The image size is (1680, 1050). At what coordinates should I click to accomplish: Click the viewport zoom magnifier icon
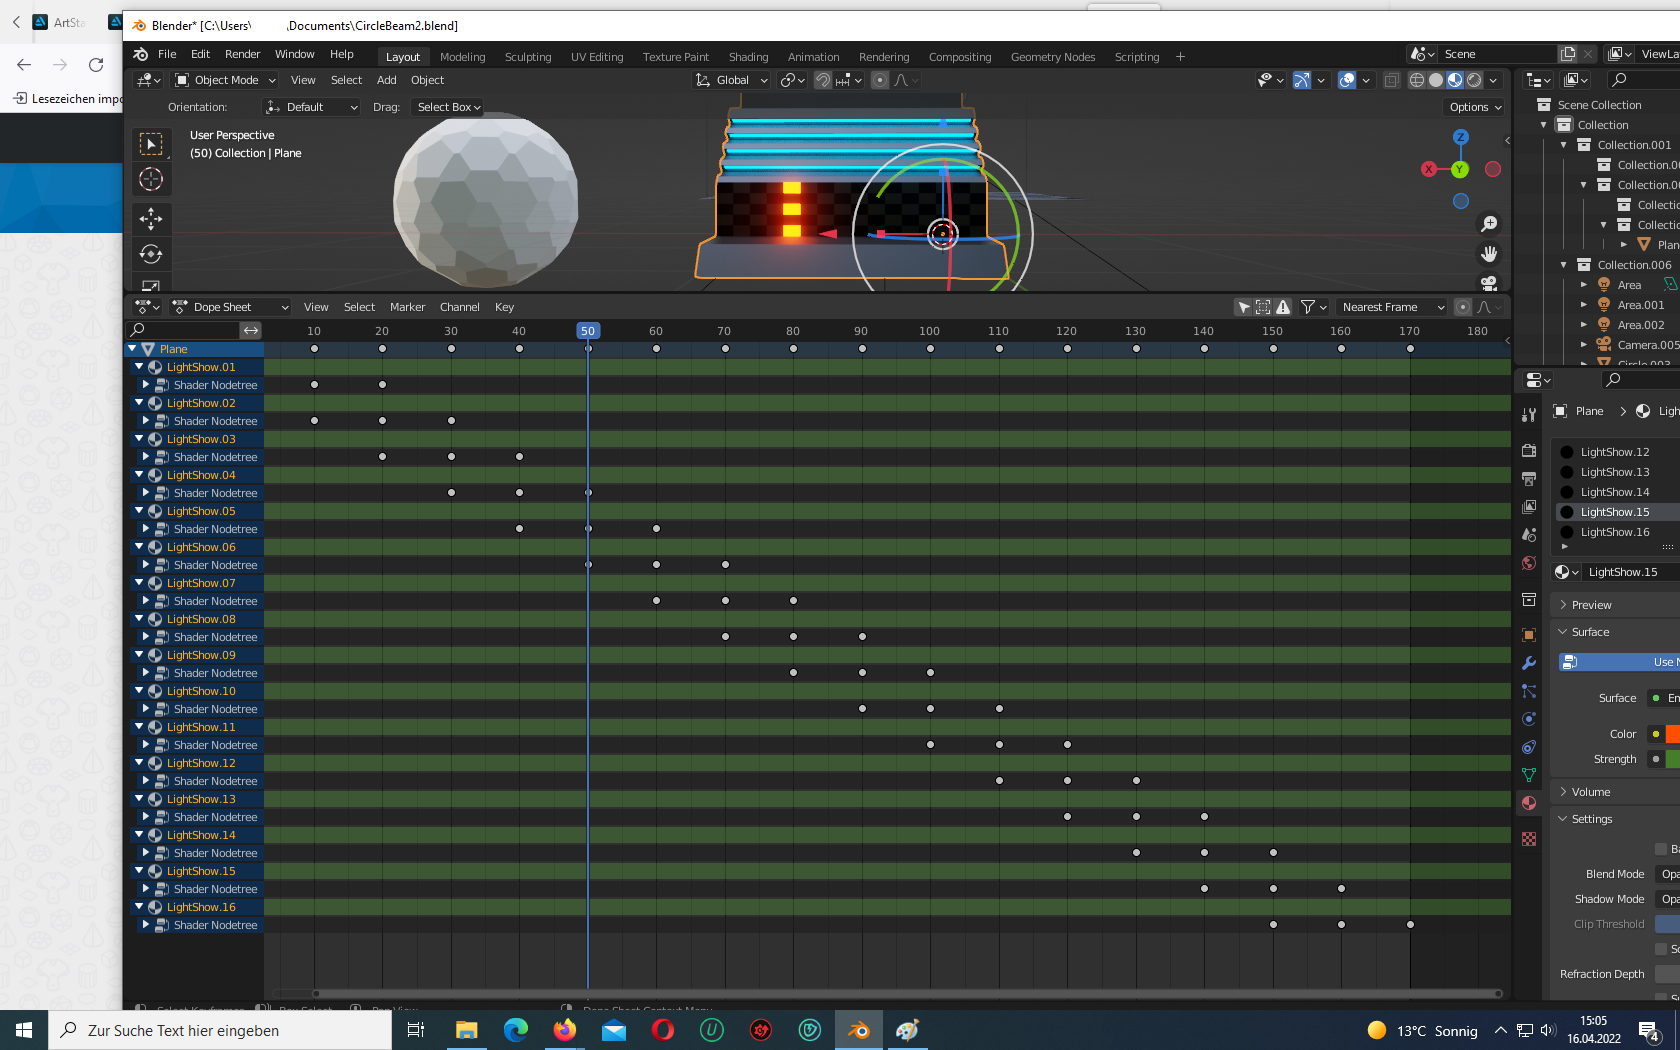[x=1489, y=224]
